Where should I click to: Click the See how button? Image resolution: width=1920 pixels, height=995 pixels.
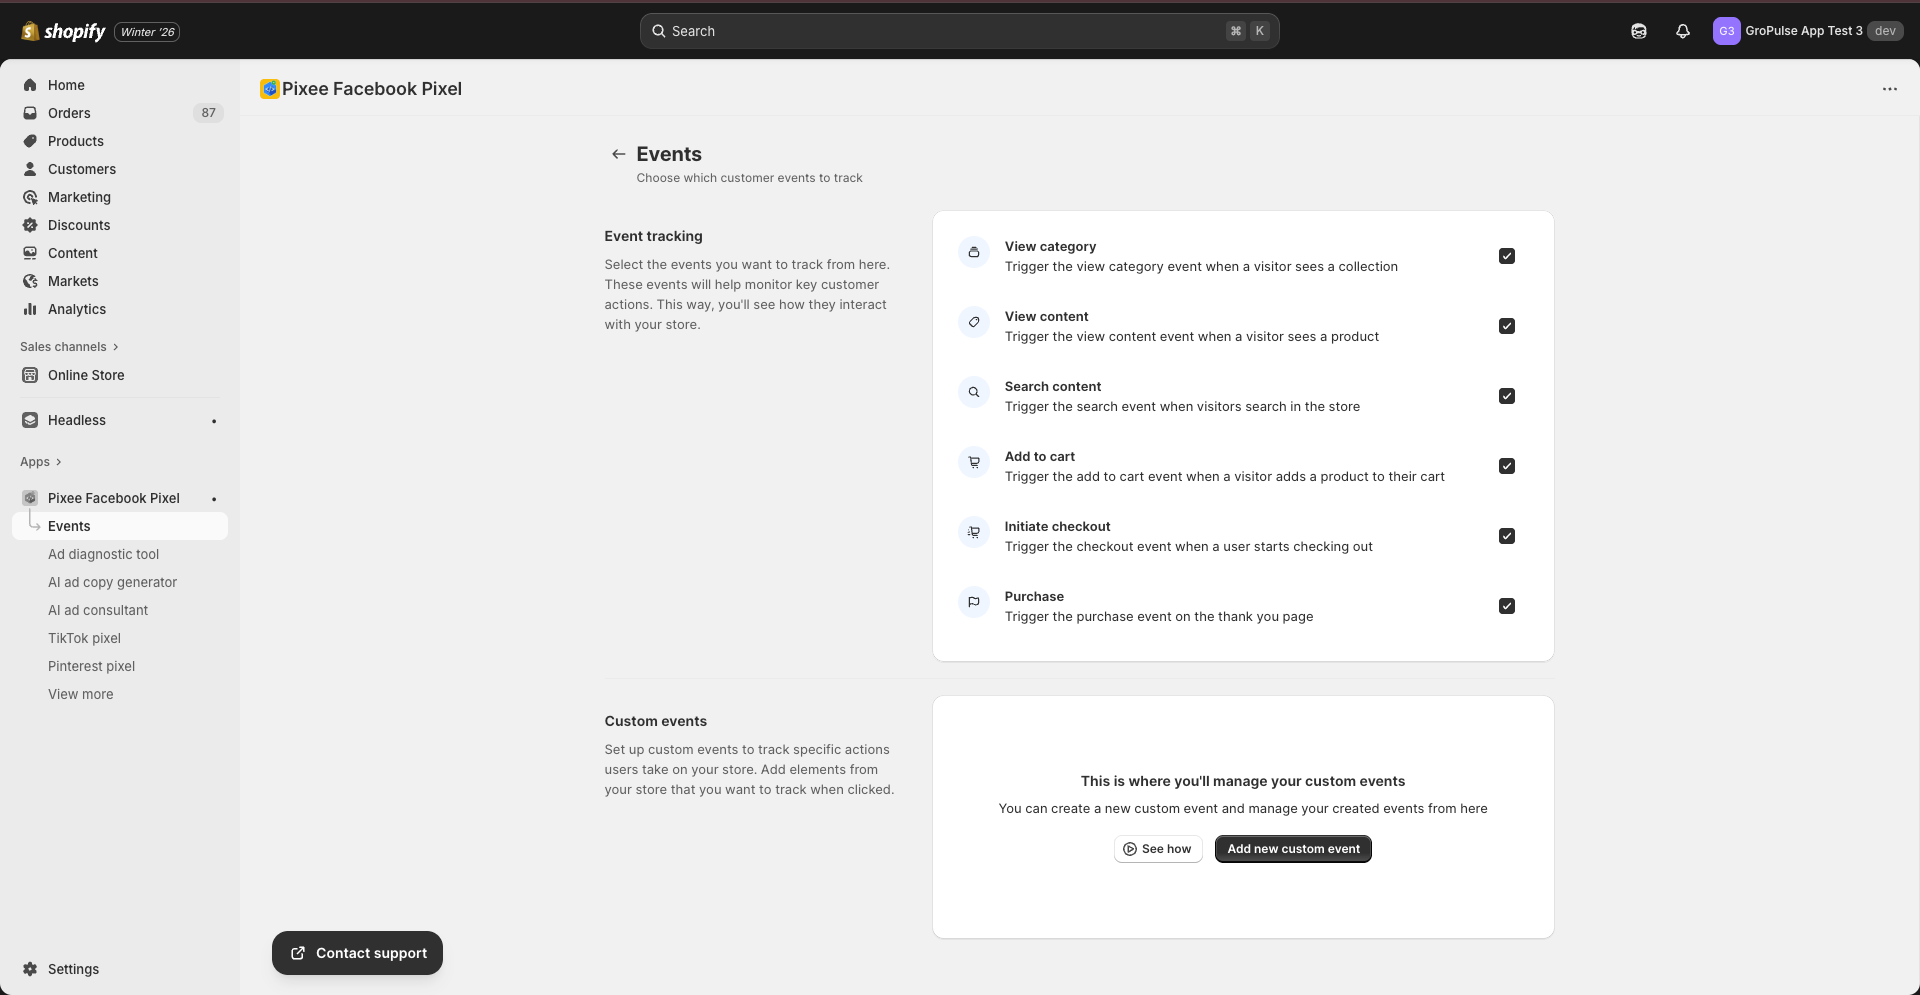coord(1158,849)
